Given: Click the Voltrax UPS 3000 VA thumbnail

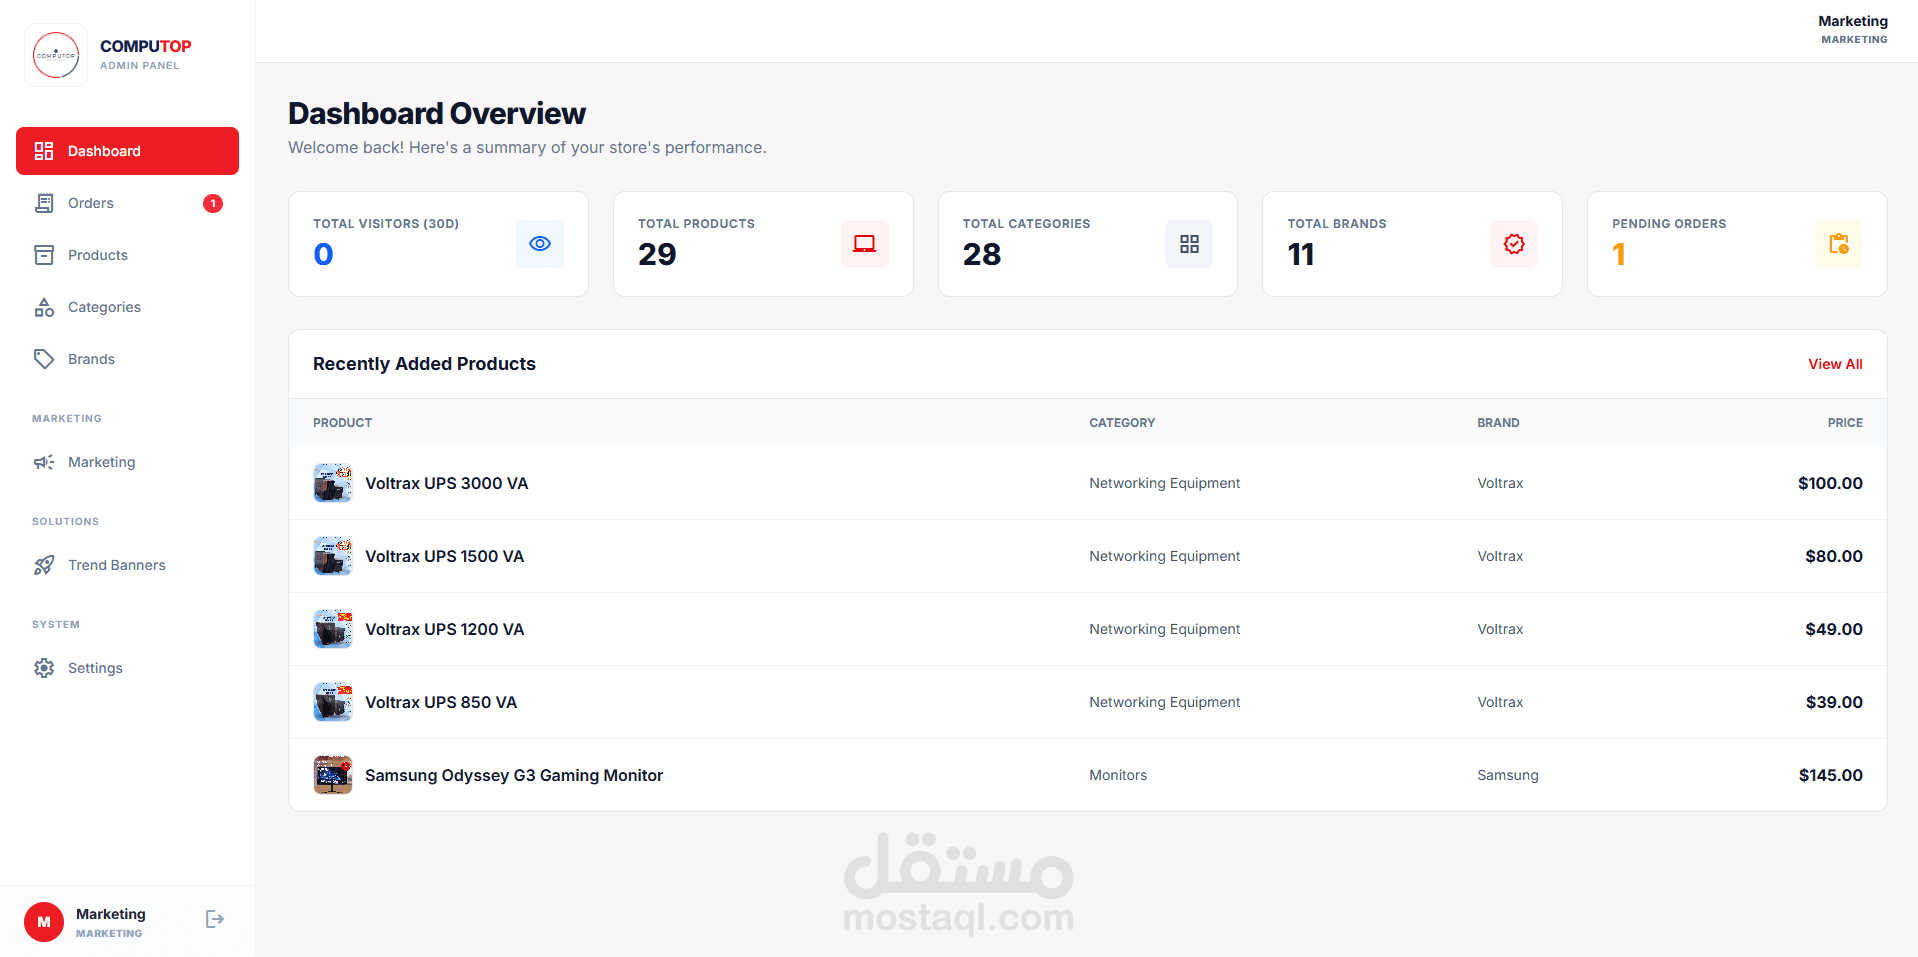Looking at the screenshot, I should pyautogui.click(x=333, y=483).
